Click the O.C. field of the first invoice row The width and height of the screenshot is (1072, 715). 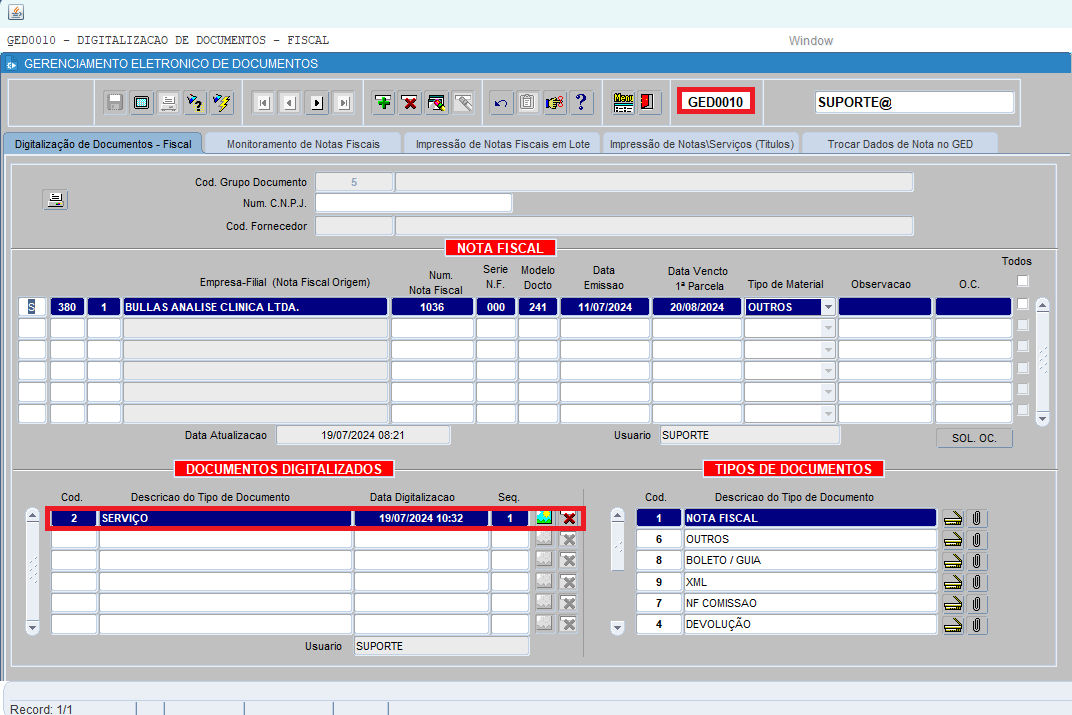click(x=974, y=307)
